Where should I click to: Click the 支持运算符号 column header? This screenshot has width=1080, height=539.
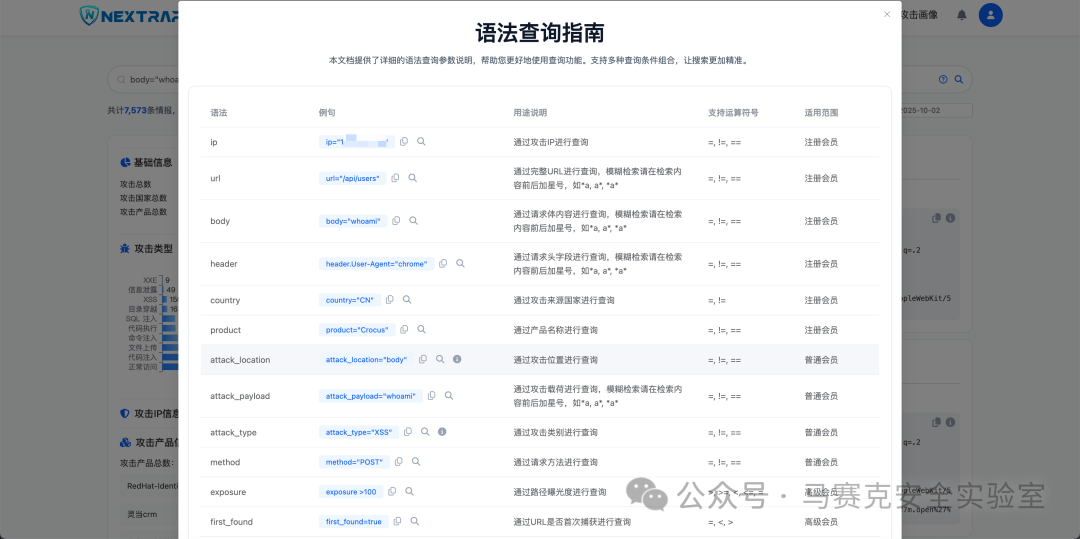coord(734,112)
